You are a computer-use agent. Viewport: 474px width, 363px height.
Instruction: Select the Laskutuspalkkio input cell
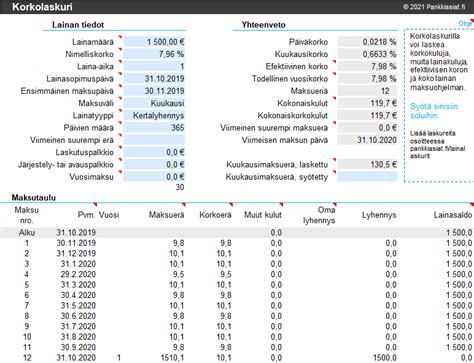coord(154,152)
